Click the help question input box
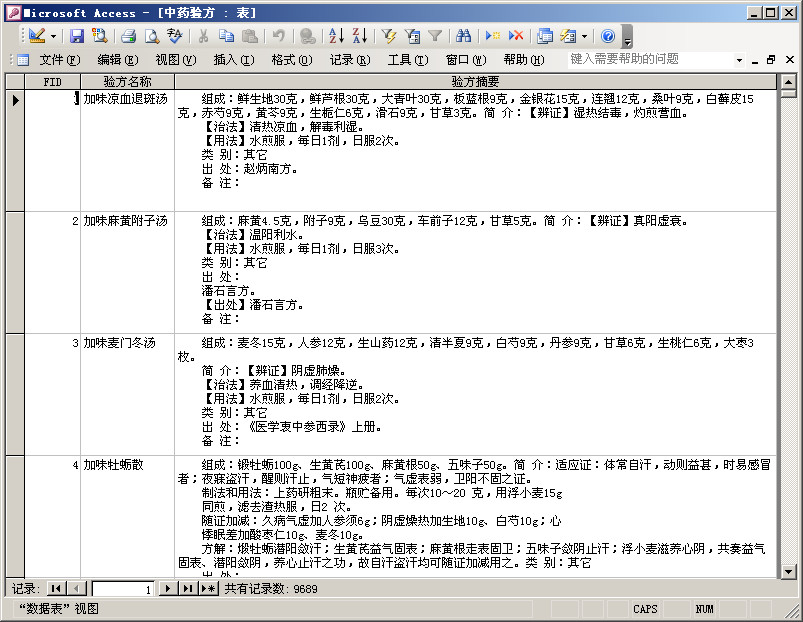The width and height of the screenshot is (803, 622). pos(650,59)
